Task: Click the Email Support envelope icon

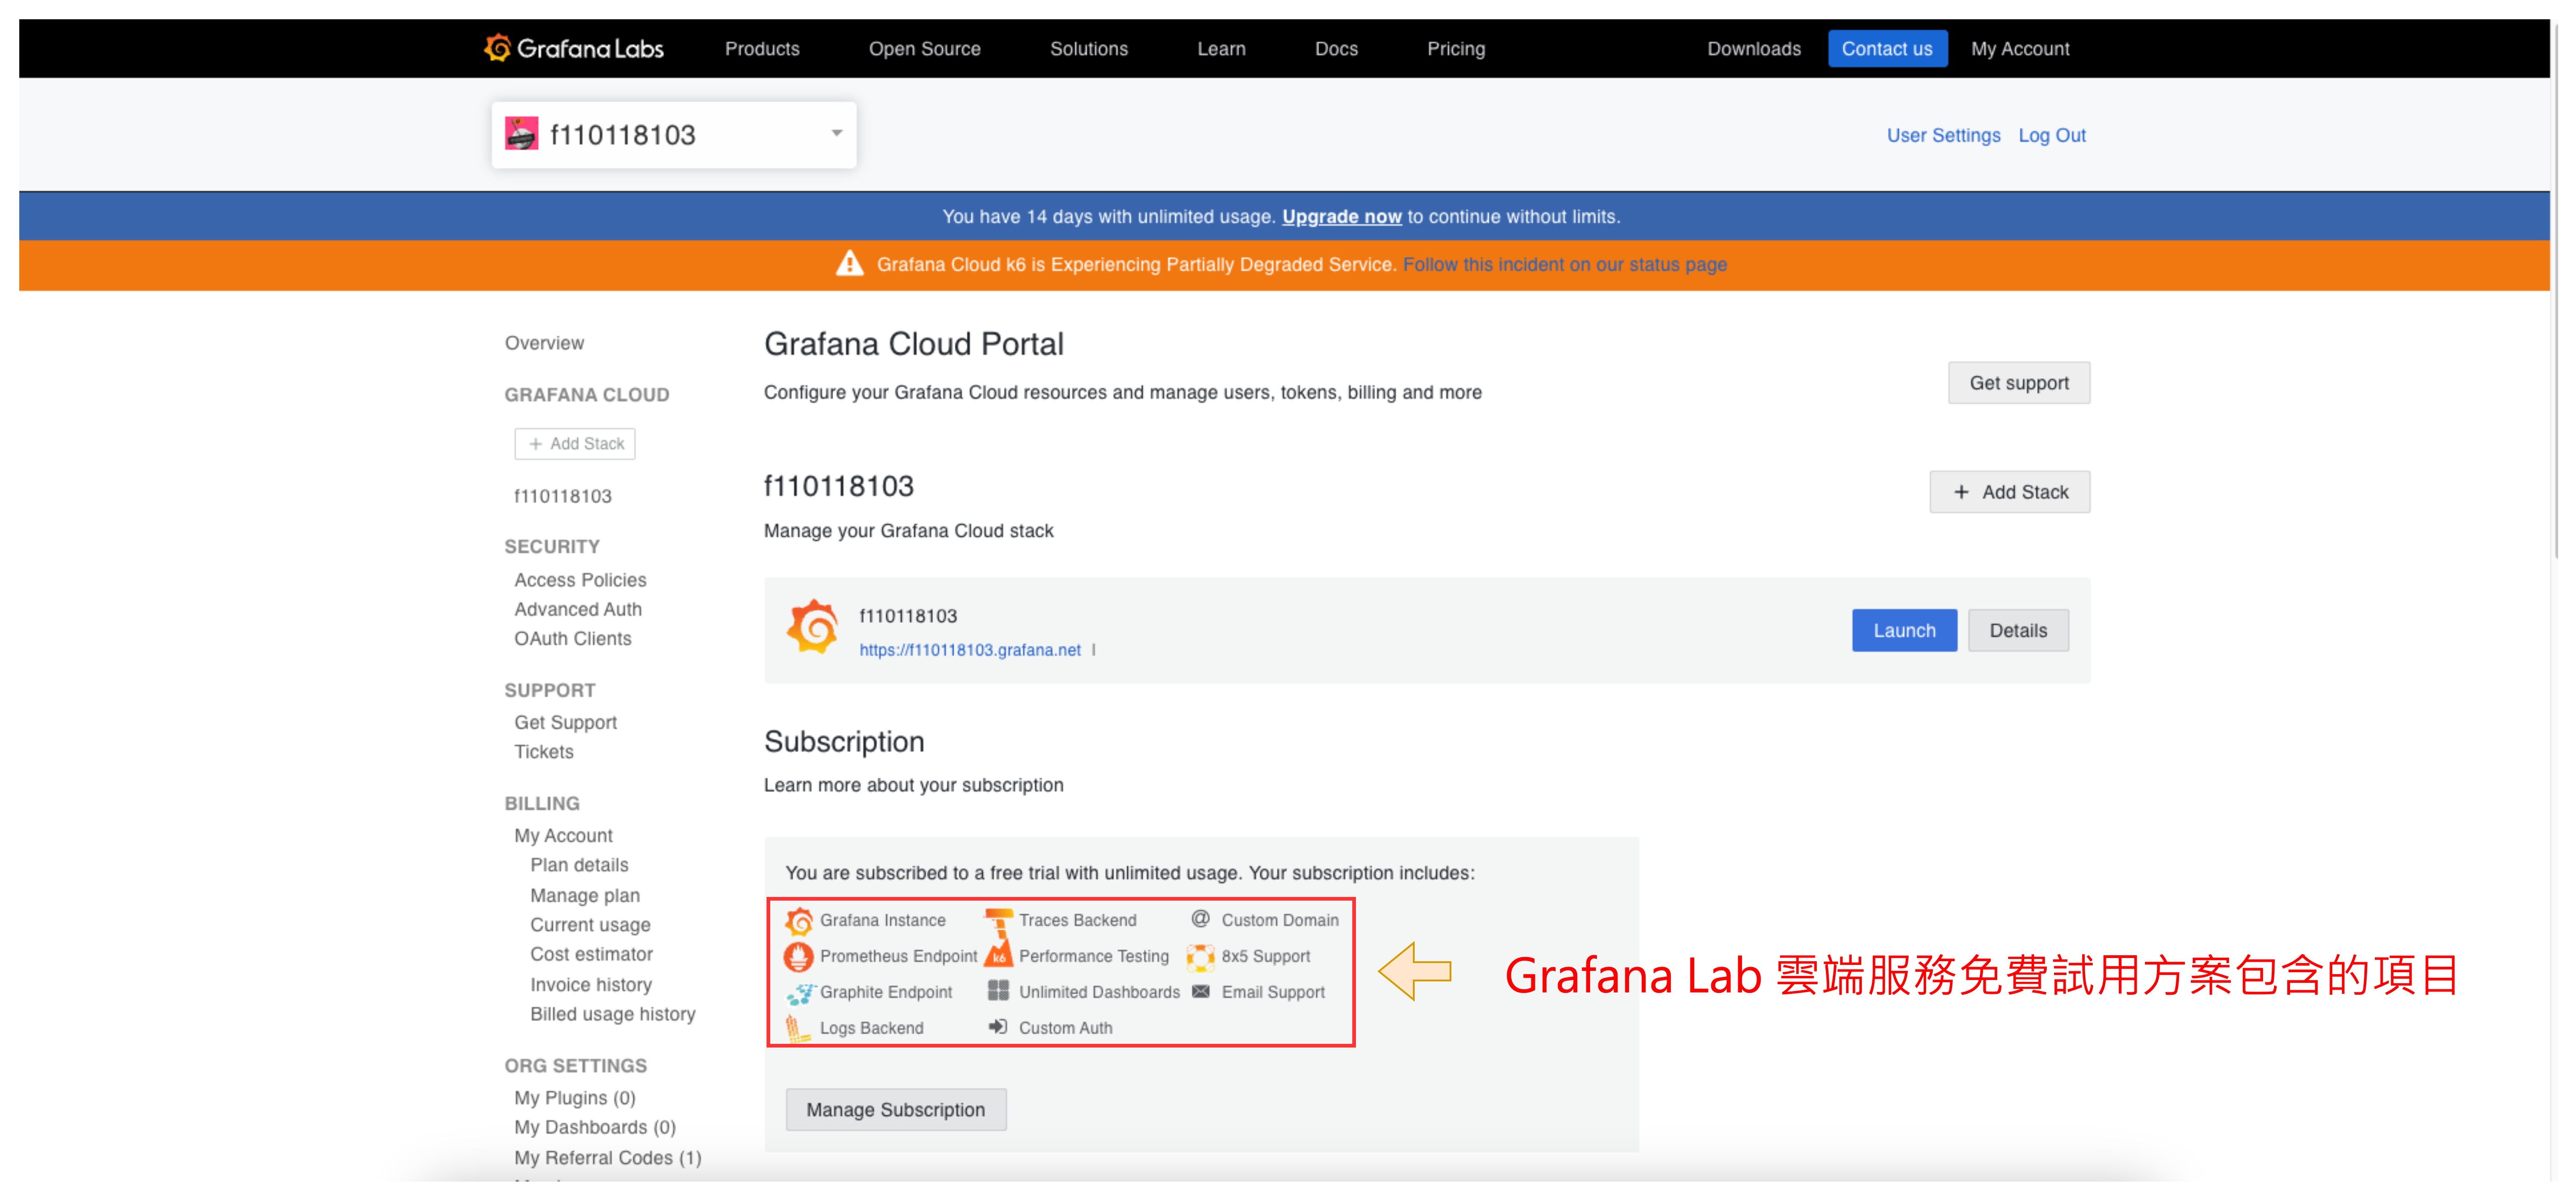Action: (x=1200, y=991)
